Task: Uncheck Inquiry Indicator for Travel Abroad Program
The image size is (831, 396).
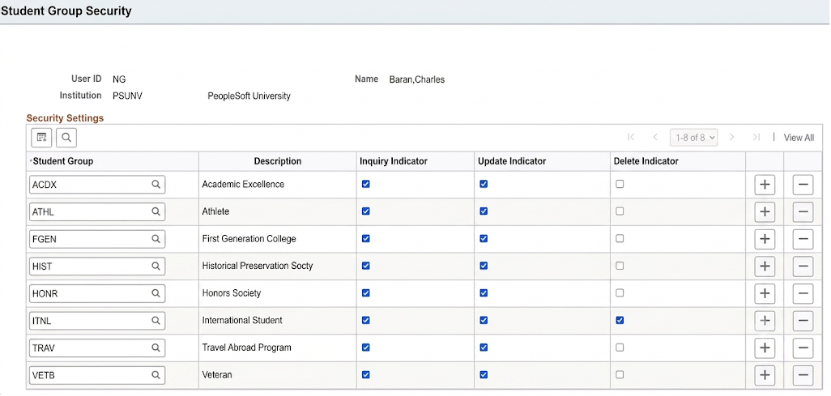Action: pyautogui.click(x=366, y=348)
